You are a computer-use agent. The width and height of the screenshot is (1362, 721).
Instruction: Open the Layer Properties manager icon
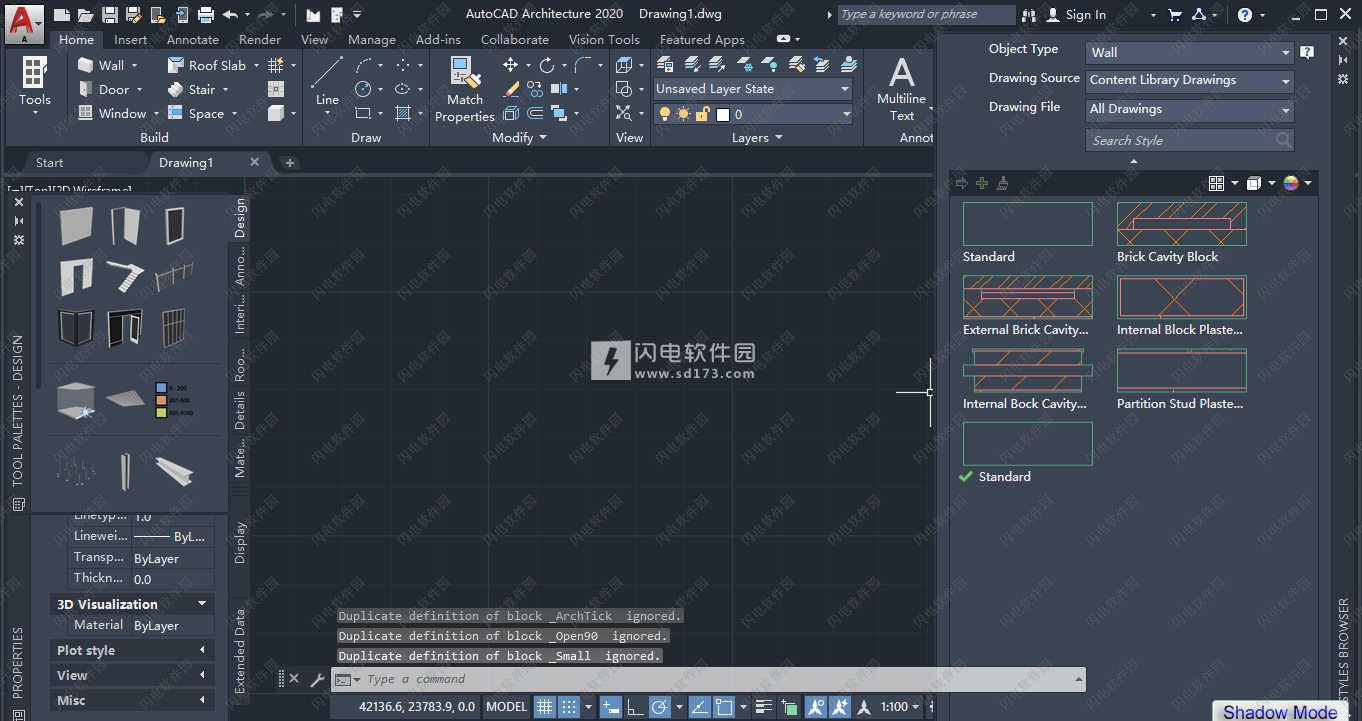click(664, 64)
